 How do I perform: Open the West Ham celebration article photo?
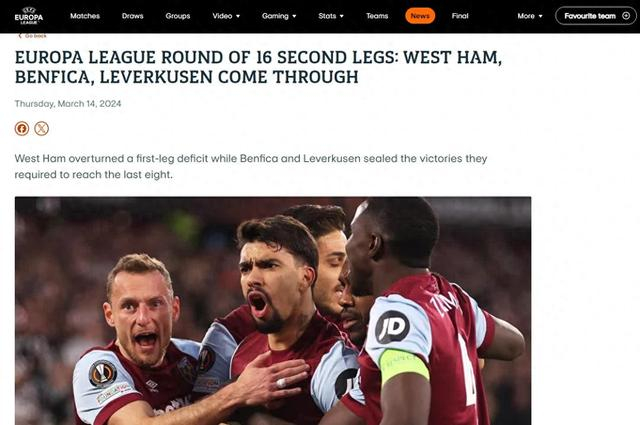click(273, 311)
